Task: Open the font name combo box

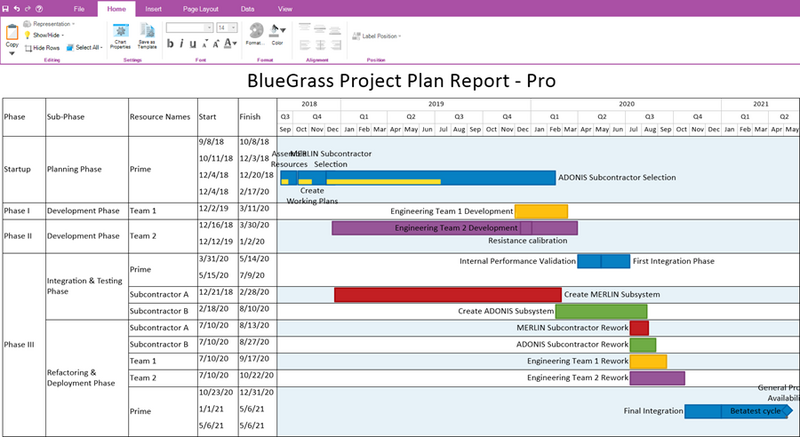Action: tap(189, 28)
